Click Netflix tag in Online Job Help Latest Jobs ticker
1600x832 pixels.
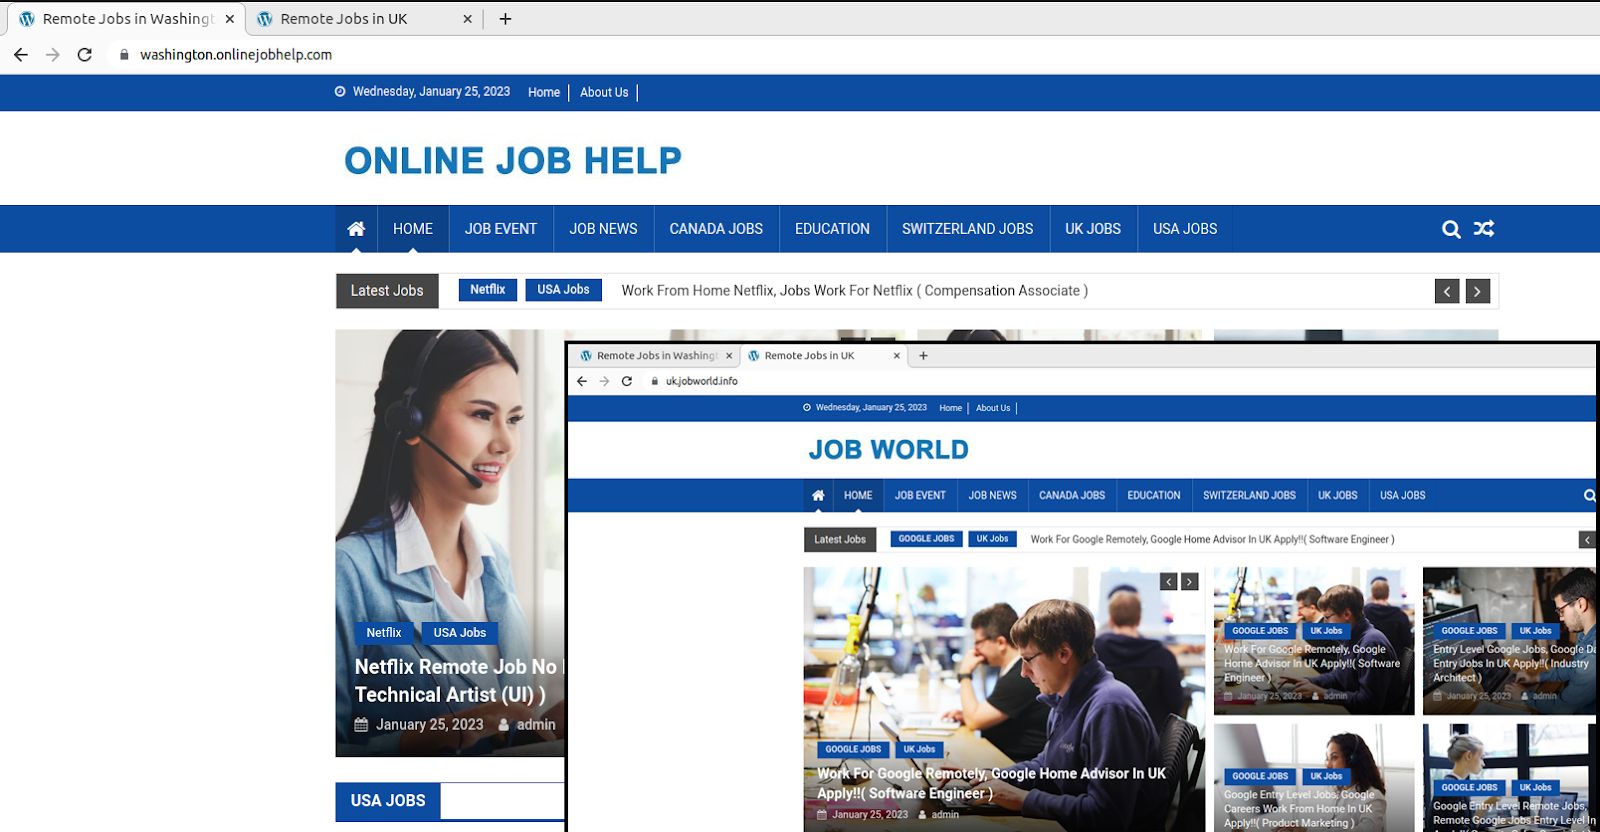[x=488, y=290]
